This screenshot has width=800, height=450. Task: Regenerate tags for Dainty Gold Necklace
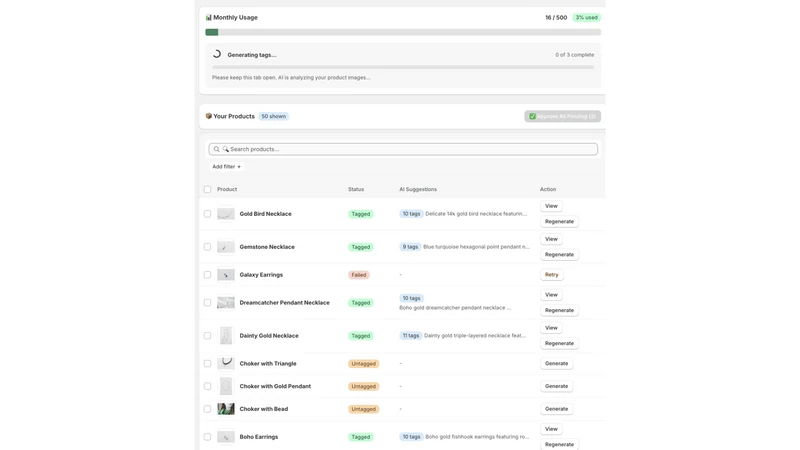[x=559, y=343]
